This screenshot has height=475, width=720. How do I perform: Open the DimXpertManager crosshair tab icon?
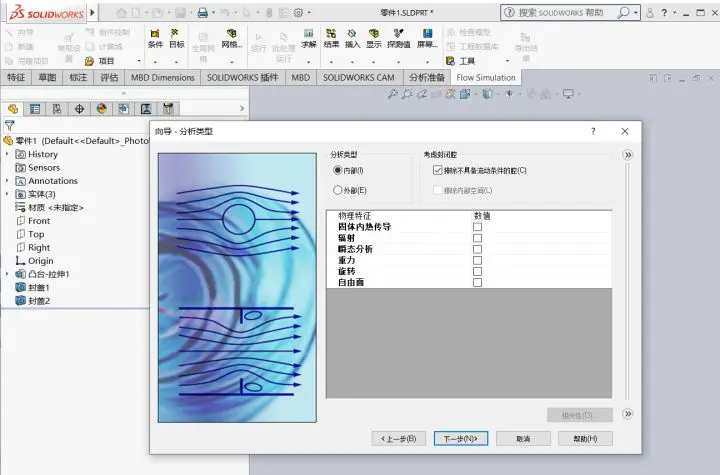(x=79, y=109)
